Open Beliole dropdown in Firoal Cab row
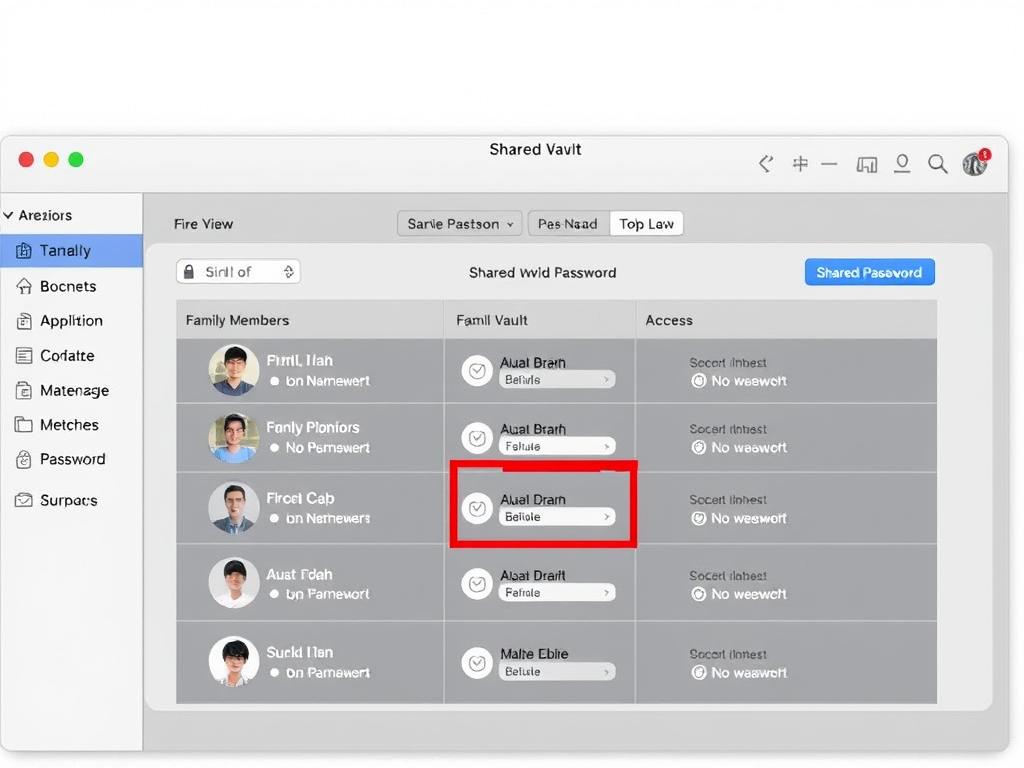The image size is (1024, 768). [557, 517]
